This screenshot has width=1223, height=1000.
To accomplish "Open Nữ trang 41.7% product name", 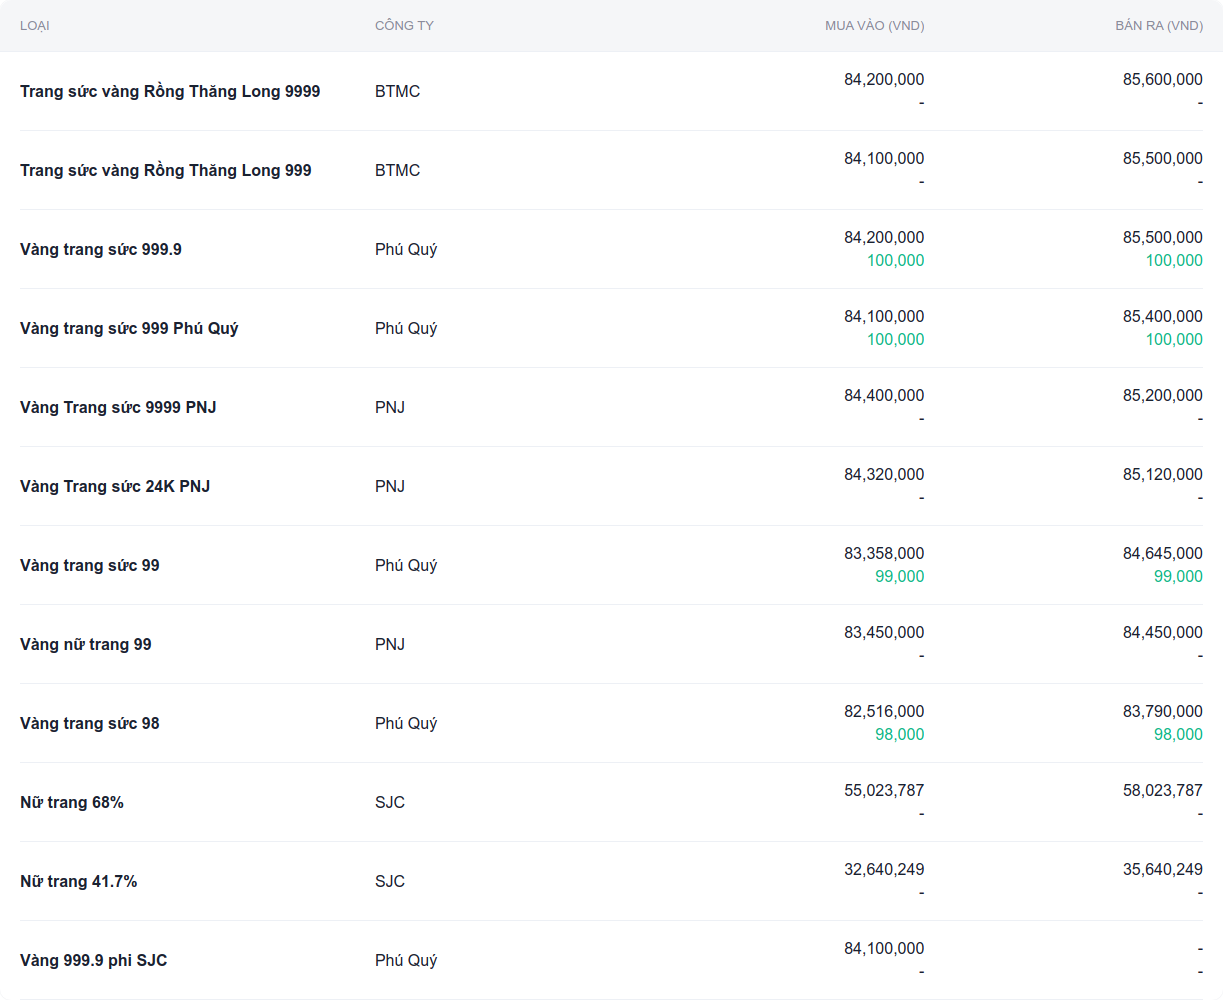I will (79, 881).
